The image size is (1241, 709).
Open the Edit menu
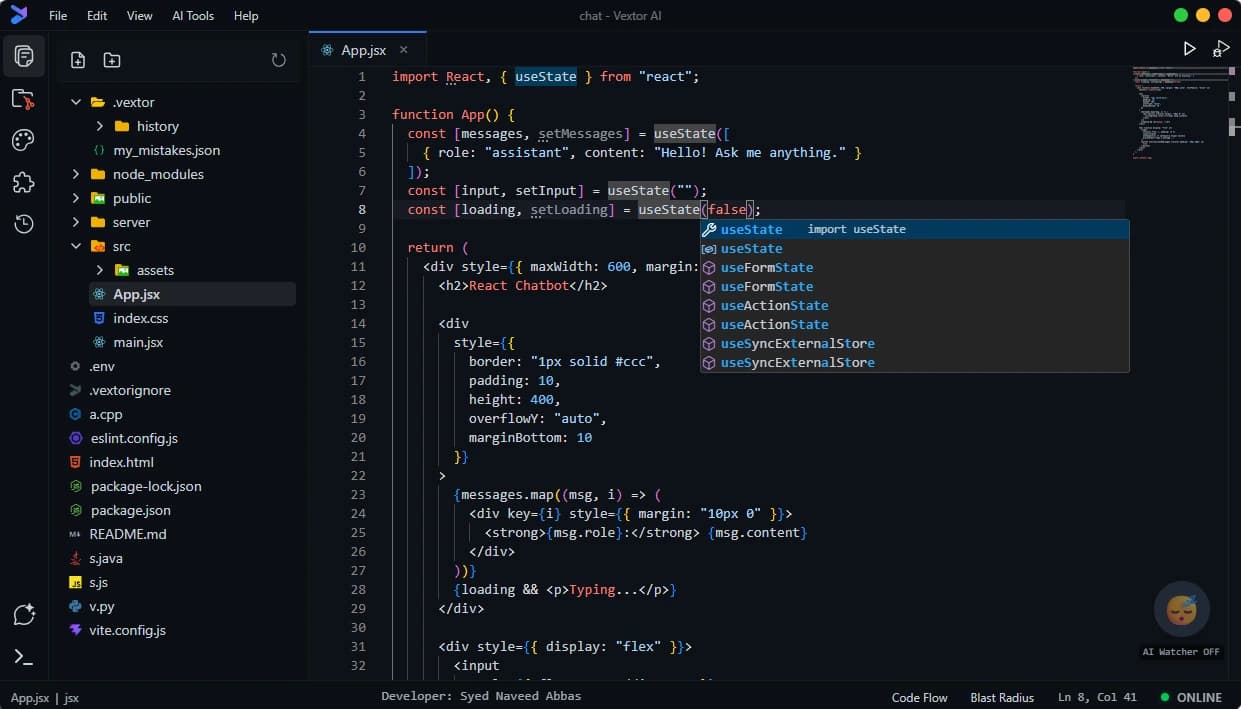point(97,16)
